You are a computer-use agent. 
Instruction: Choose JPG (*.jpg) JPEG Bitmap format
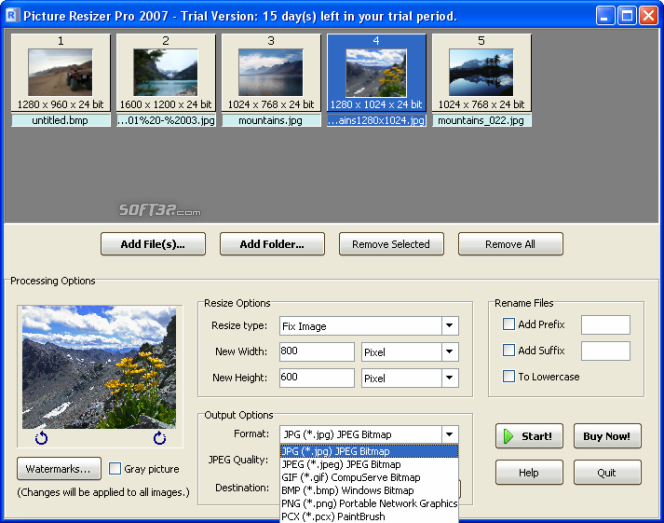click(x=369, y=451)
